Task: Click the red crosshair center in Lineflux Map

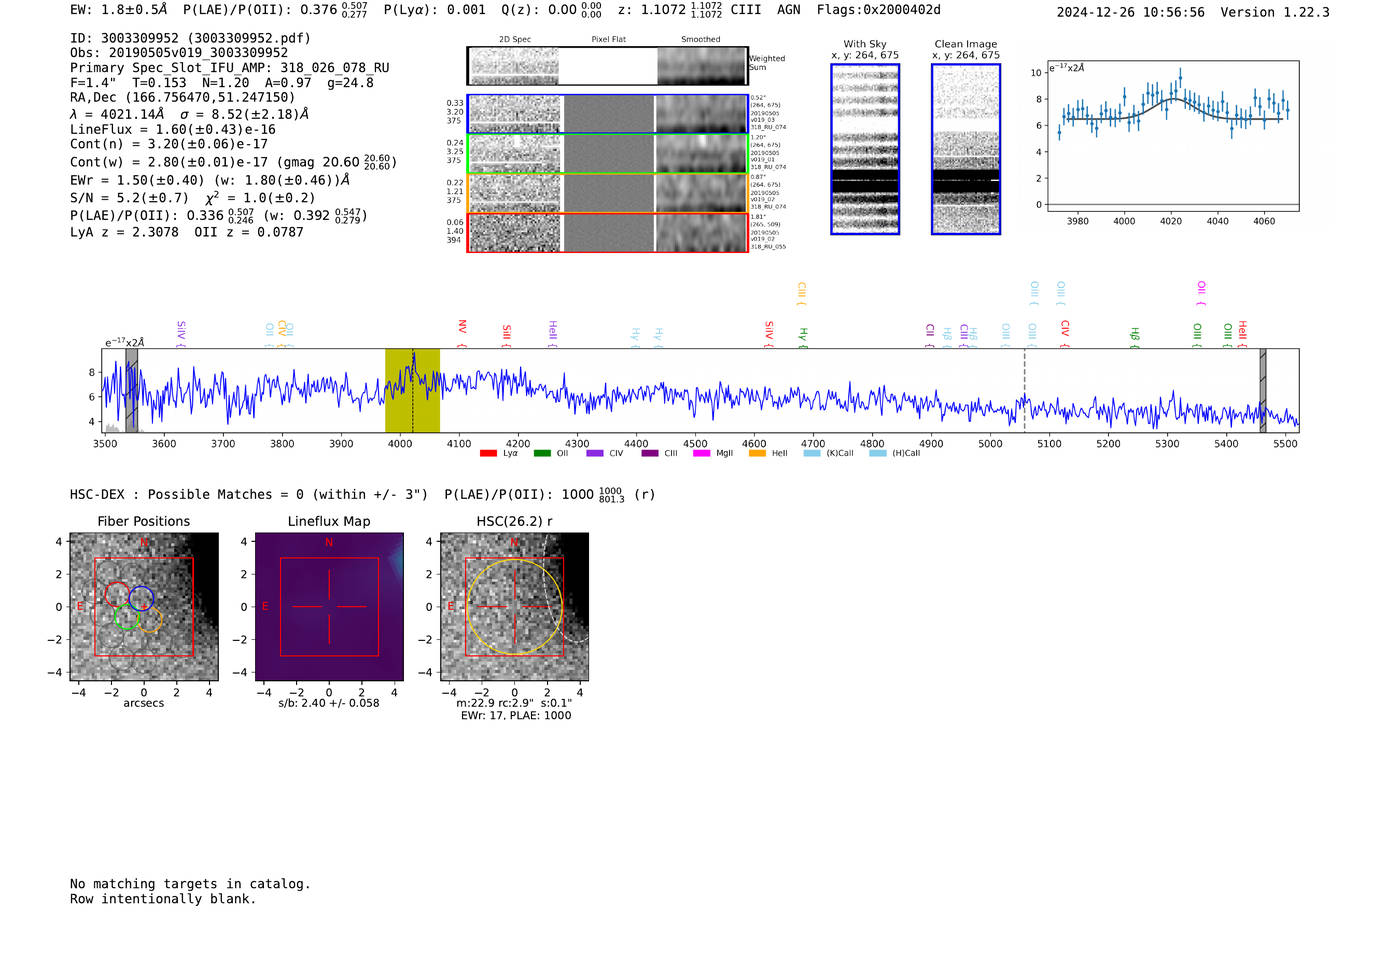Action: (x=329, y=607)
